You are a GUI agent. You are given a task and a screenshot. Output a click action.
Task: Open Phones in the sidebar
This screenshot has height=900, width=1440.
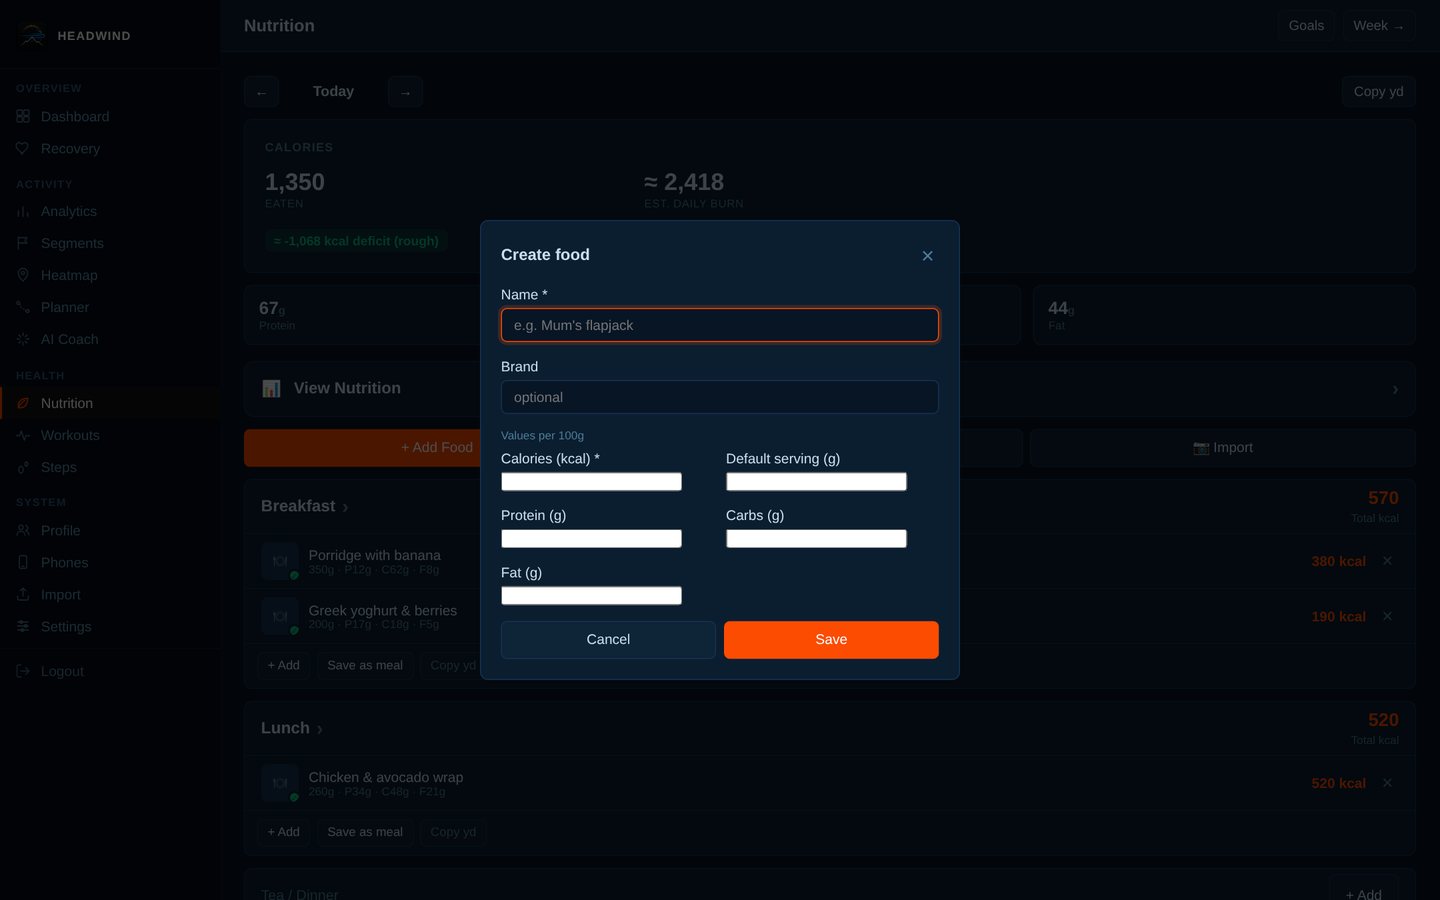[110, 563]
